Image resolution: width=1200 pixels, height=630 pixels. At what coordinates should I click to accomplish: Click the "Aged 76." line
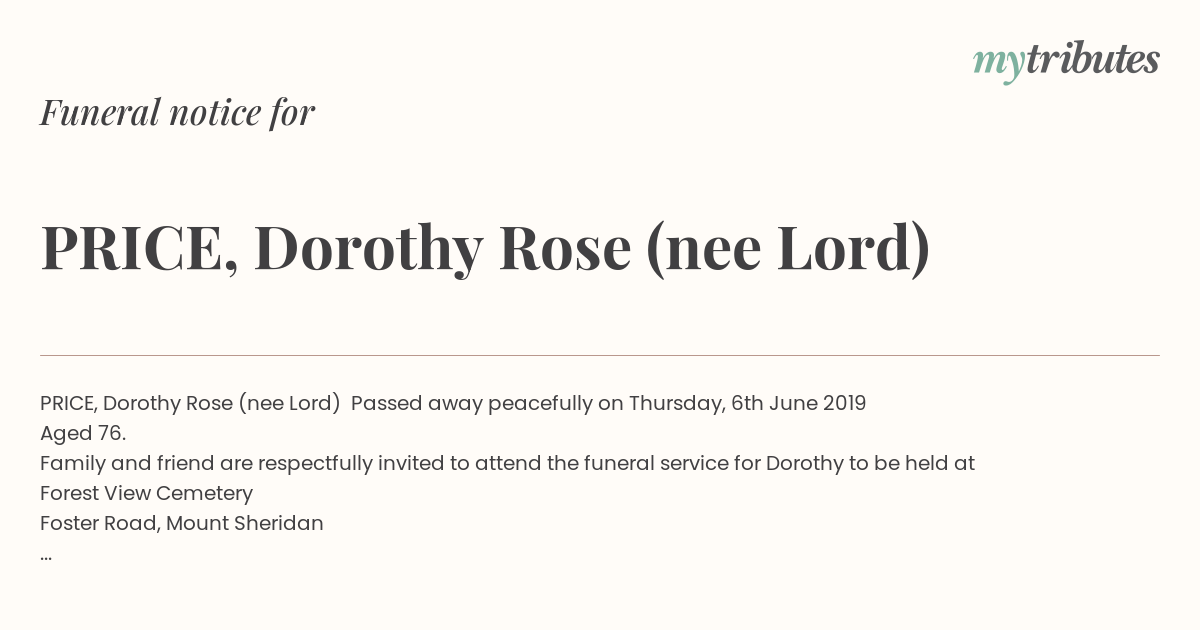(x=83, y=433)
